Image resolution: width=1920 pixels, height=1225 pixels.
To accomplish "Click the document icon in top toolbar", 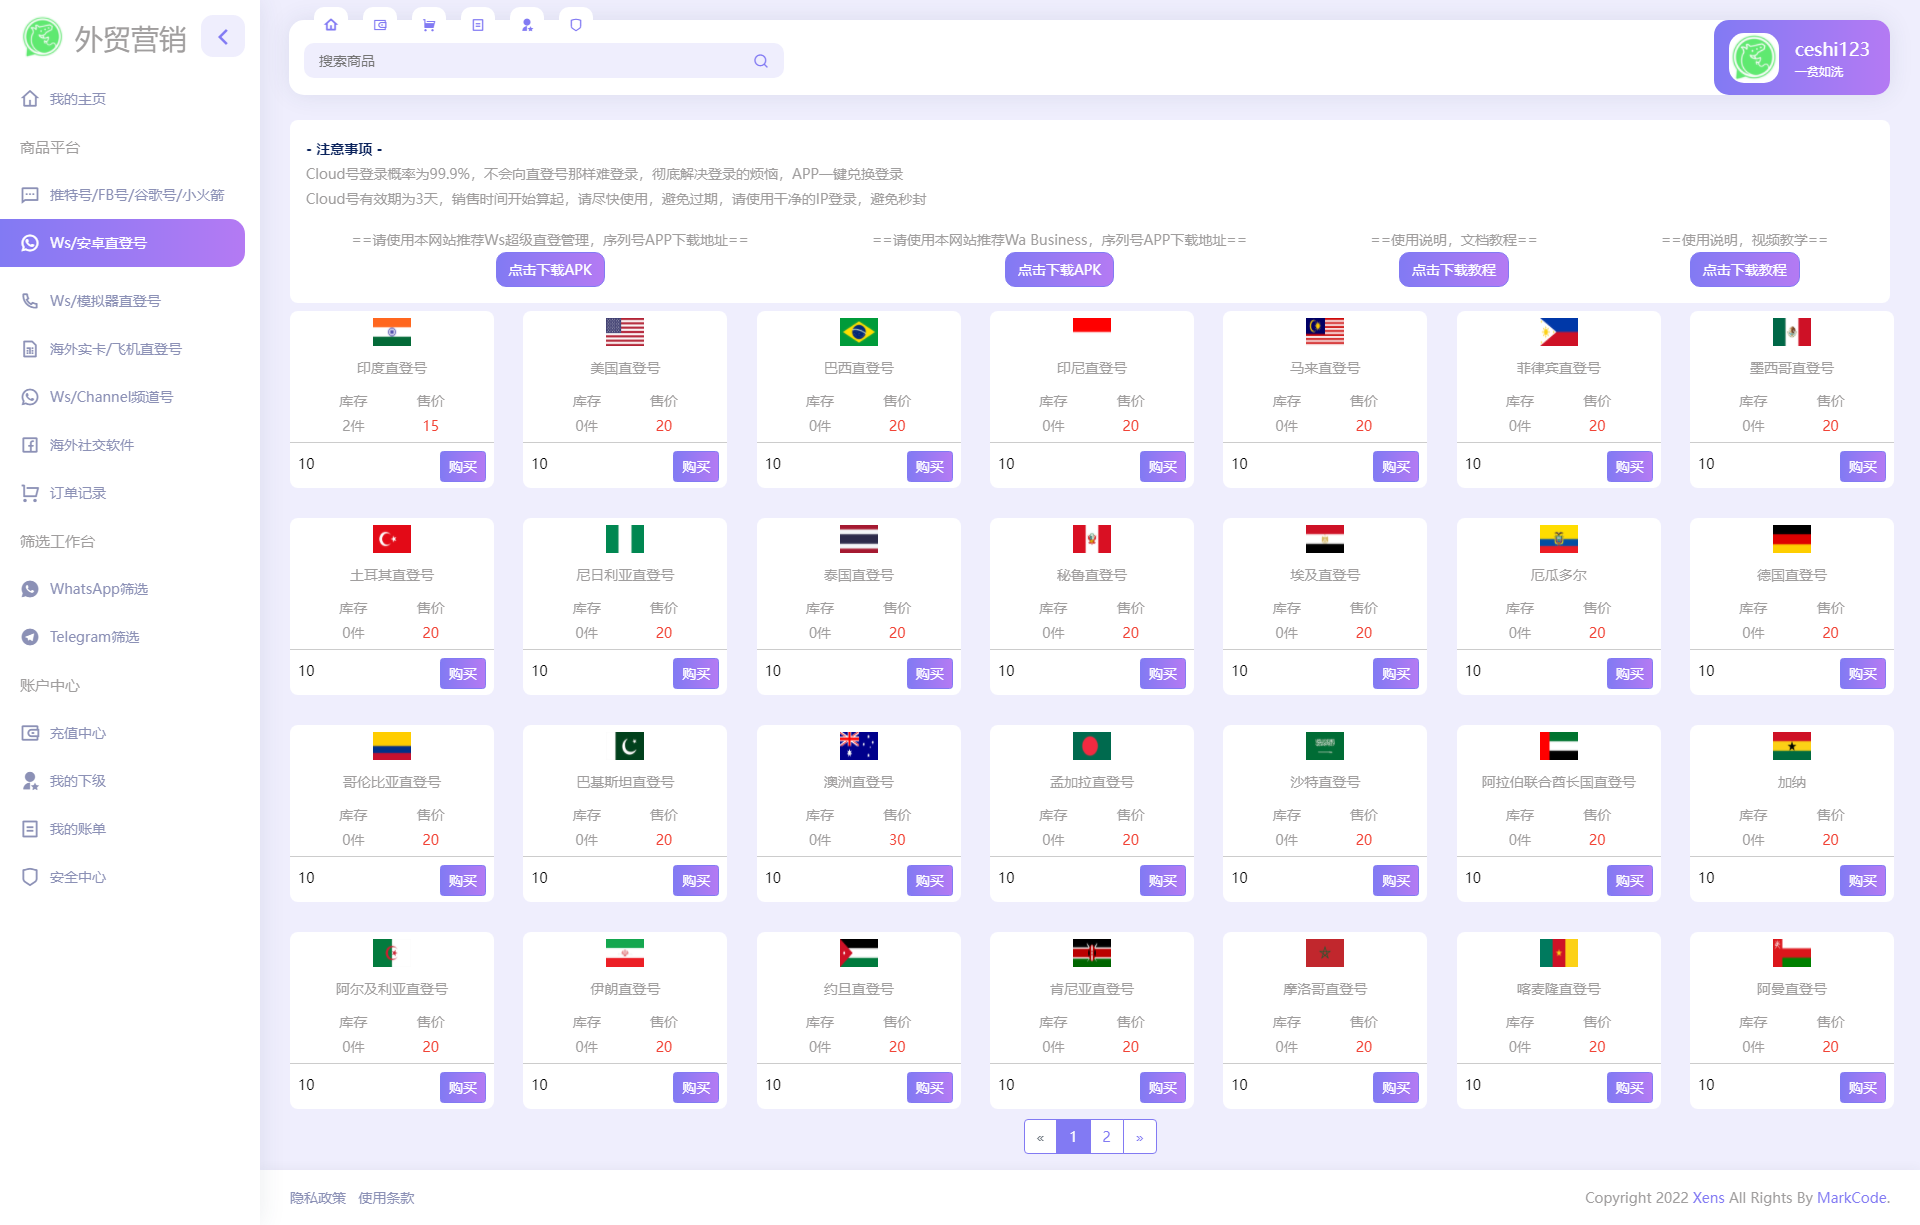I will click(478, 25).
